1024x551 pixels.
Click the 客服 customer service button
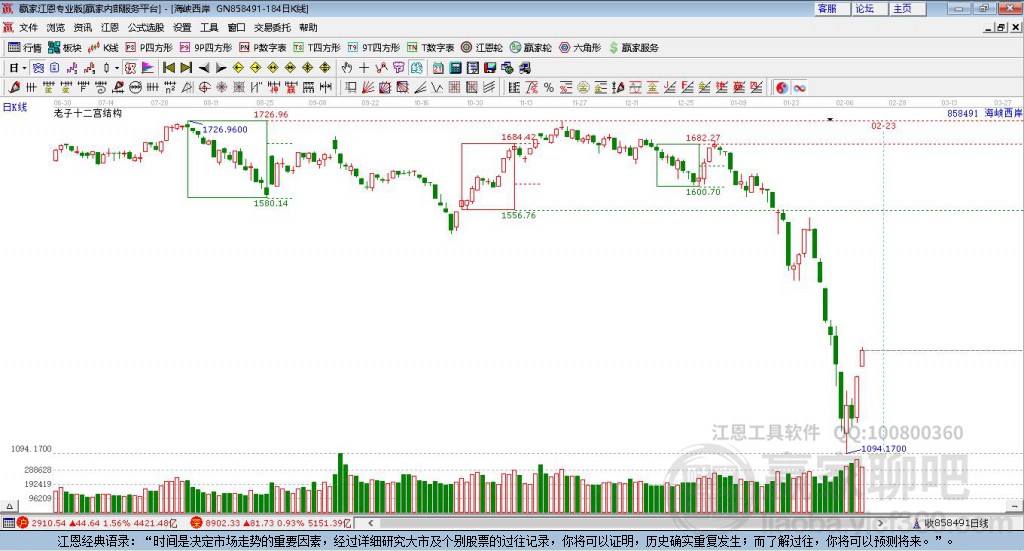833,8
